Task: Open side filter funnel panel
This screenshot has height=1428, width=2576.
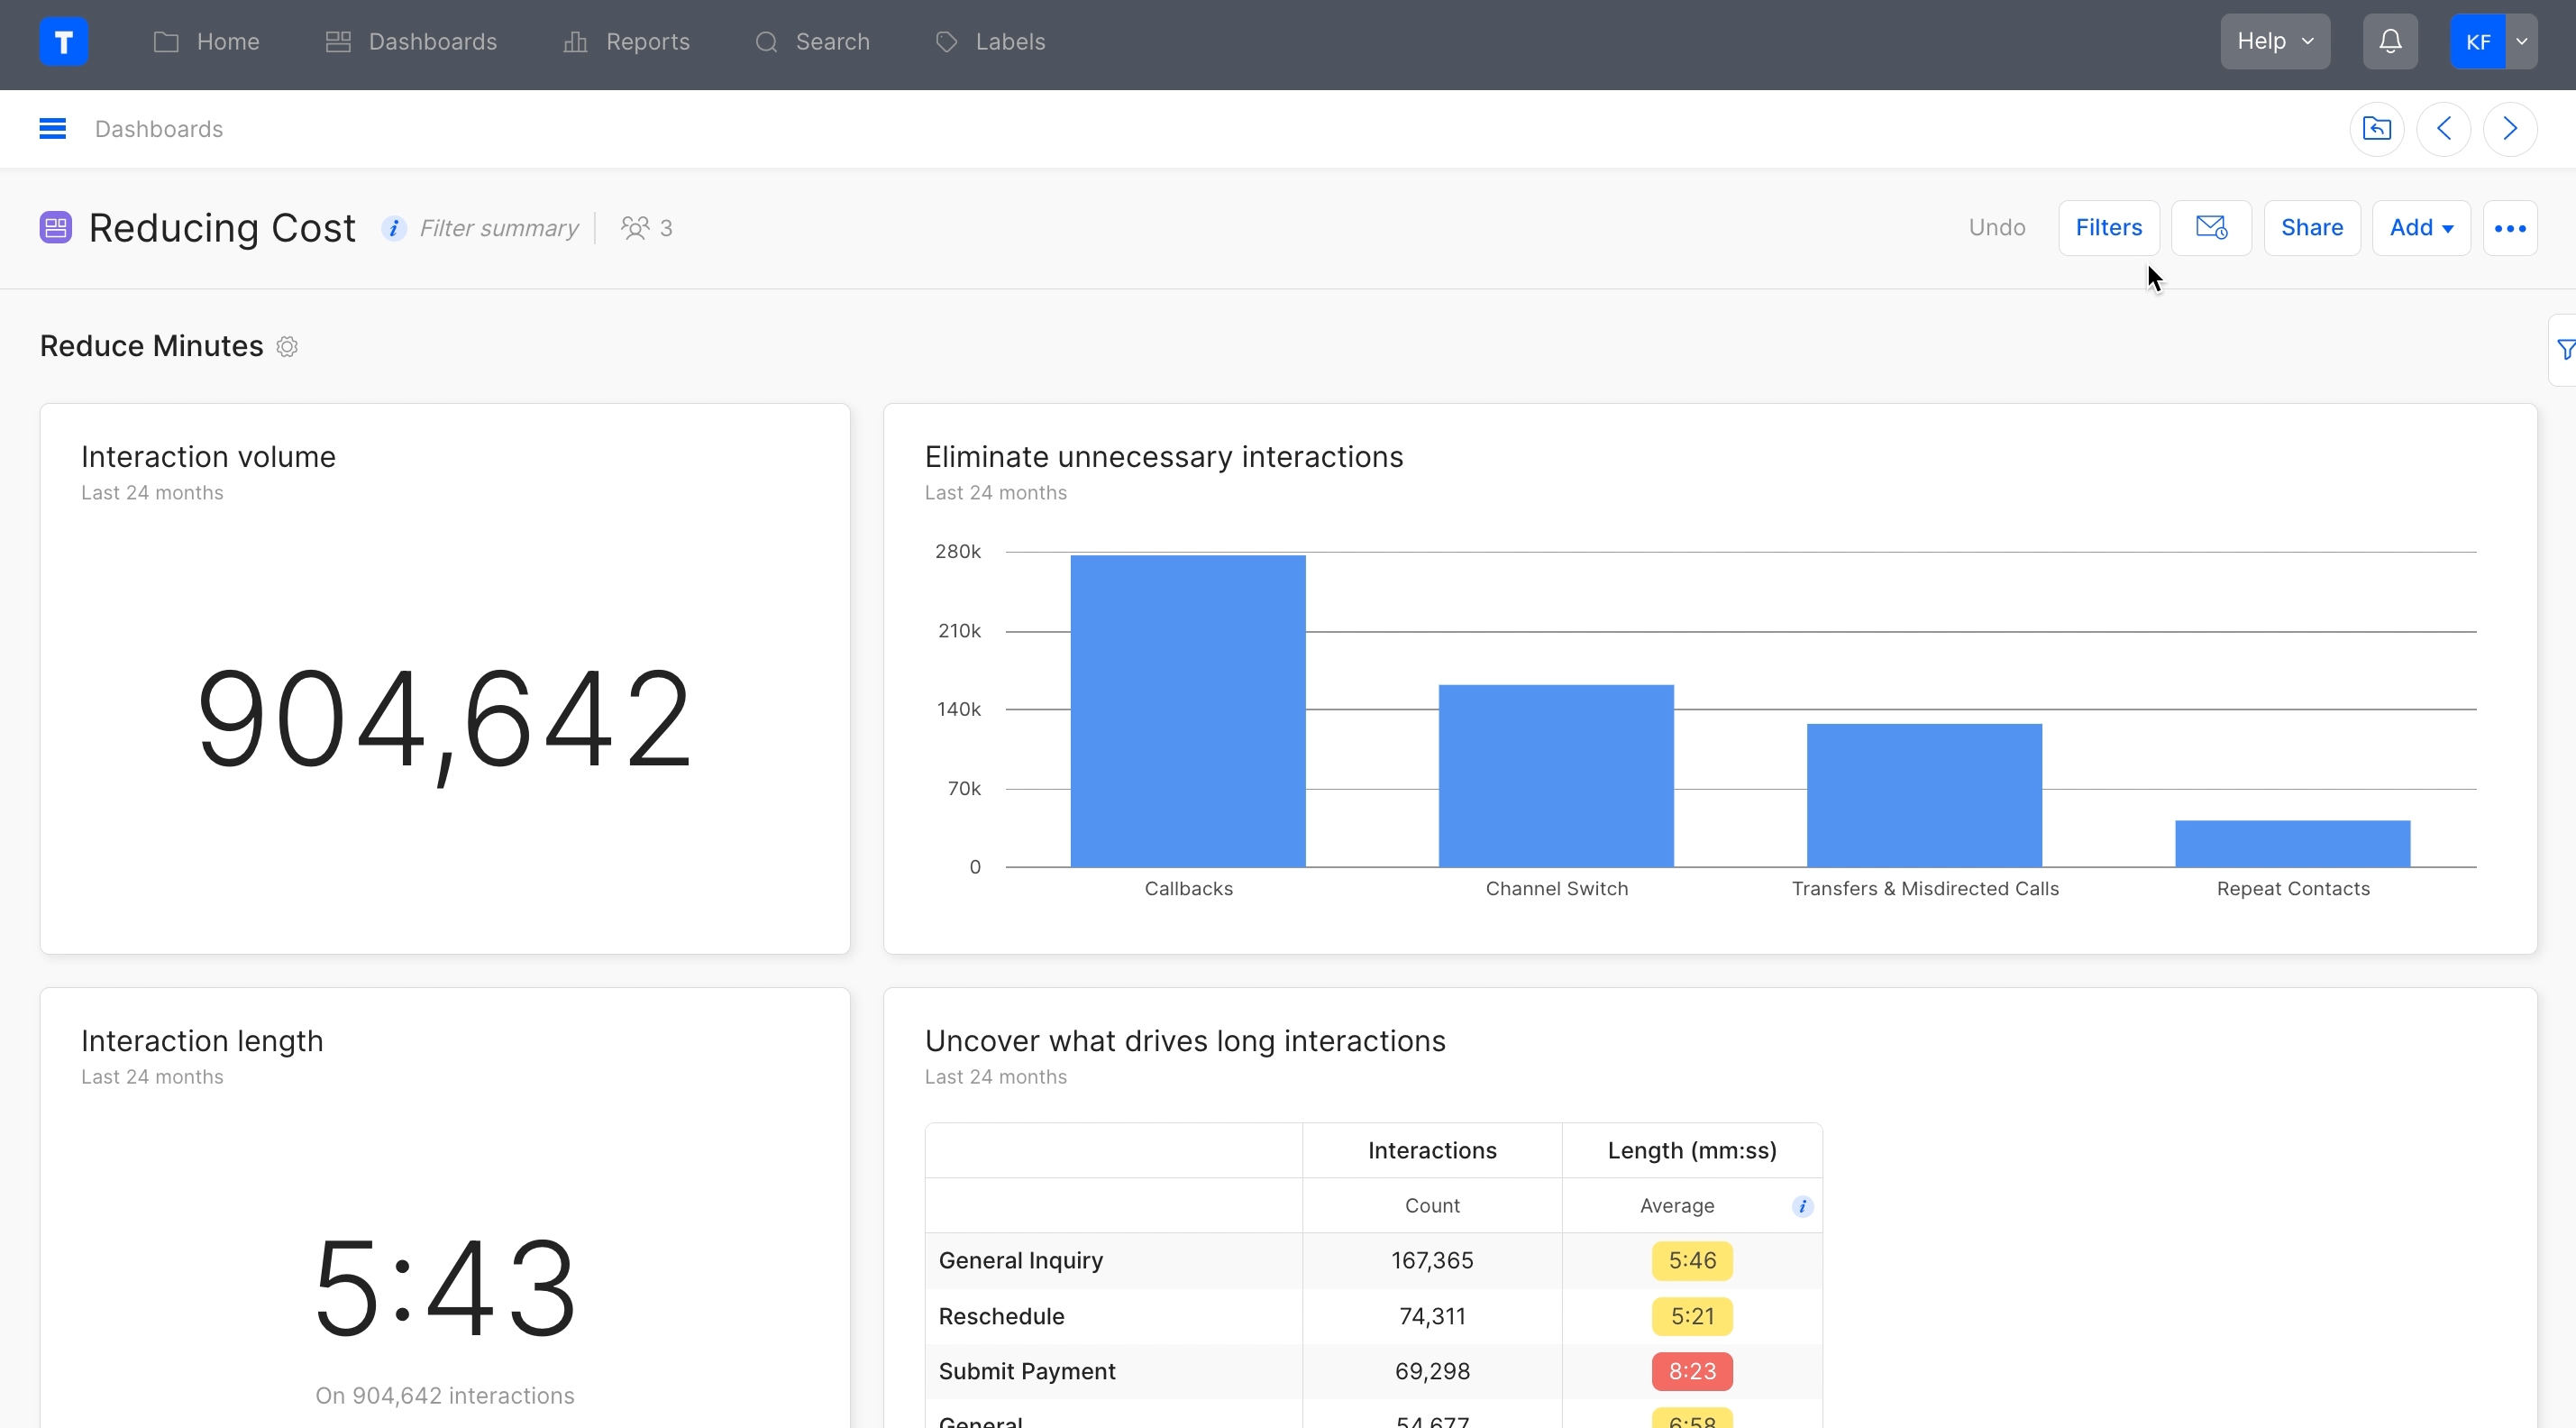Action: 2564,350
